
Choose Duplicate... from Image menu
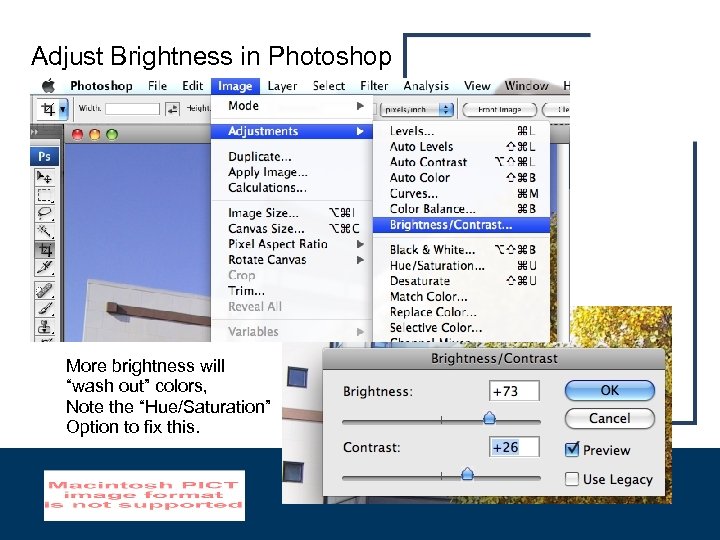[x=292, y=157]
